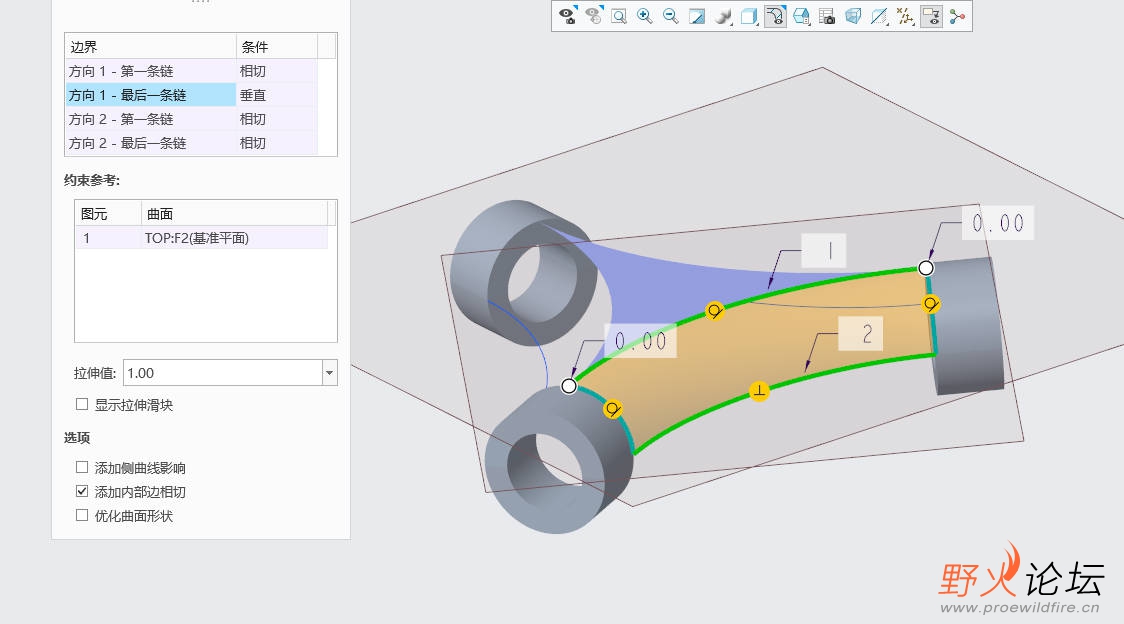Enable 优化曲面形状 checkbox
Screen dimensions: 1124x624
coord(82,515)
